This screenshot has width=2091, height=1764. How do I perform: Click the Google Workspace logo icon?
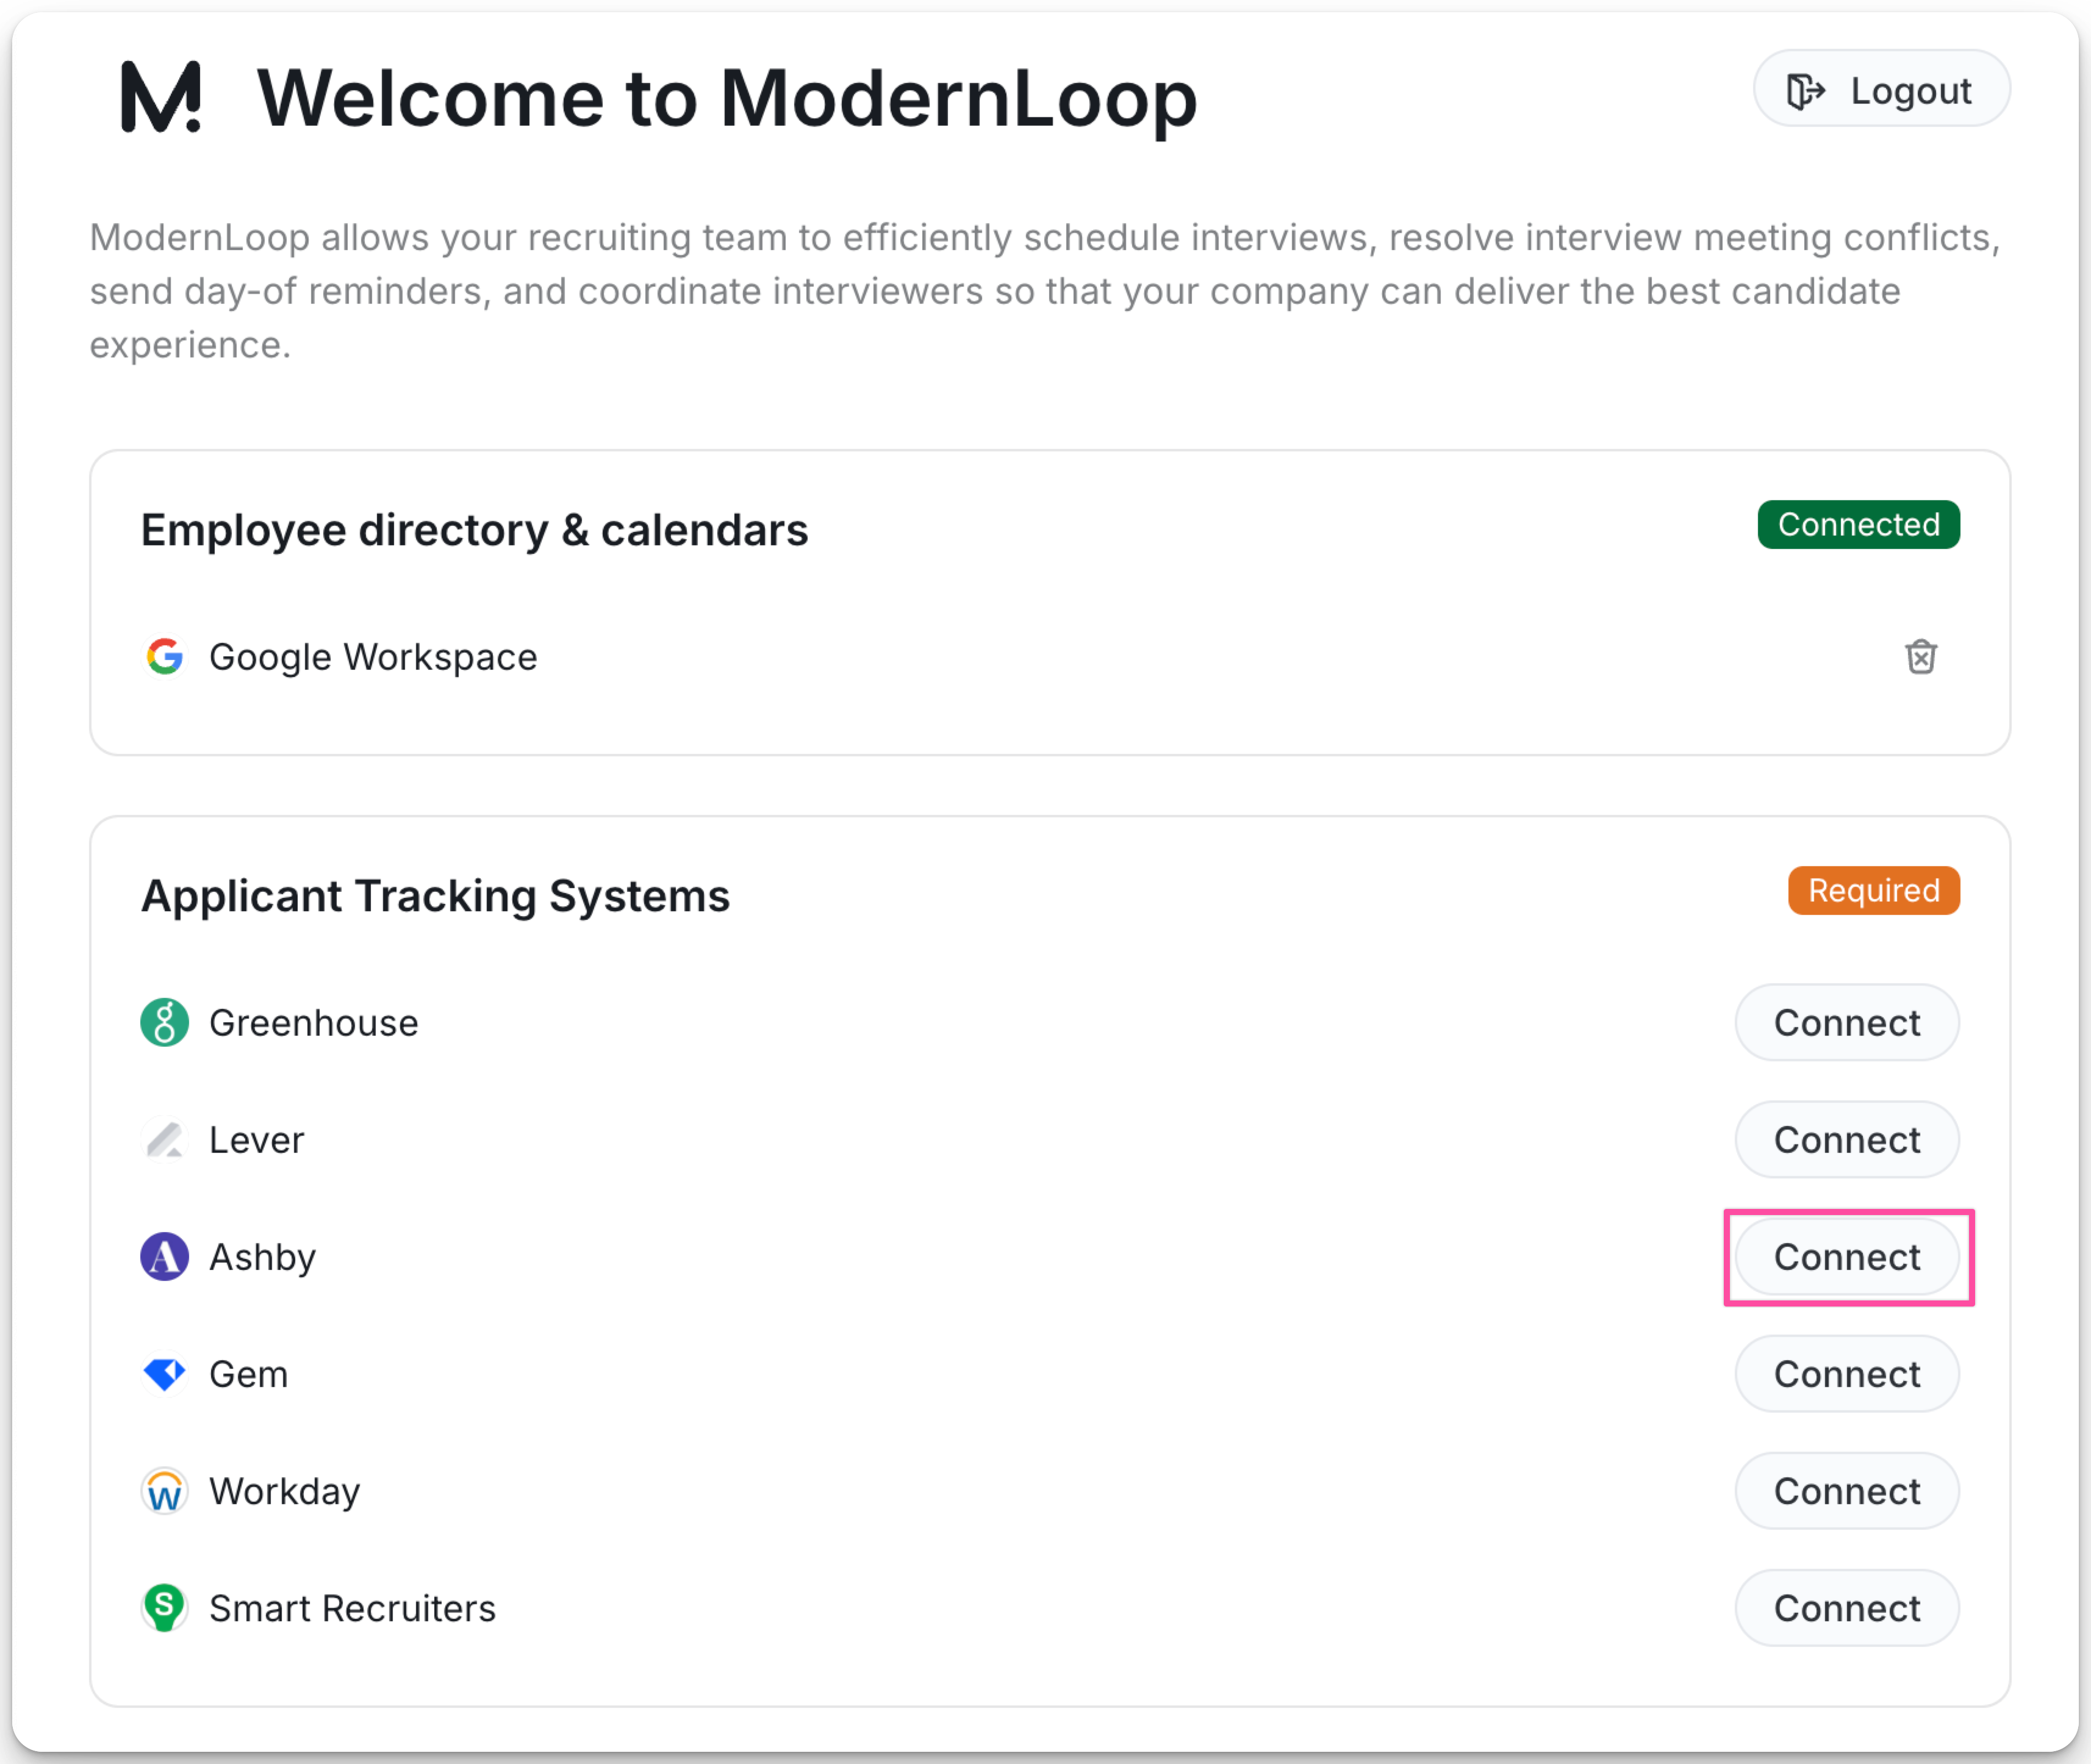pos(165,657)
